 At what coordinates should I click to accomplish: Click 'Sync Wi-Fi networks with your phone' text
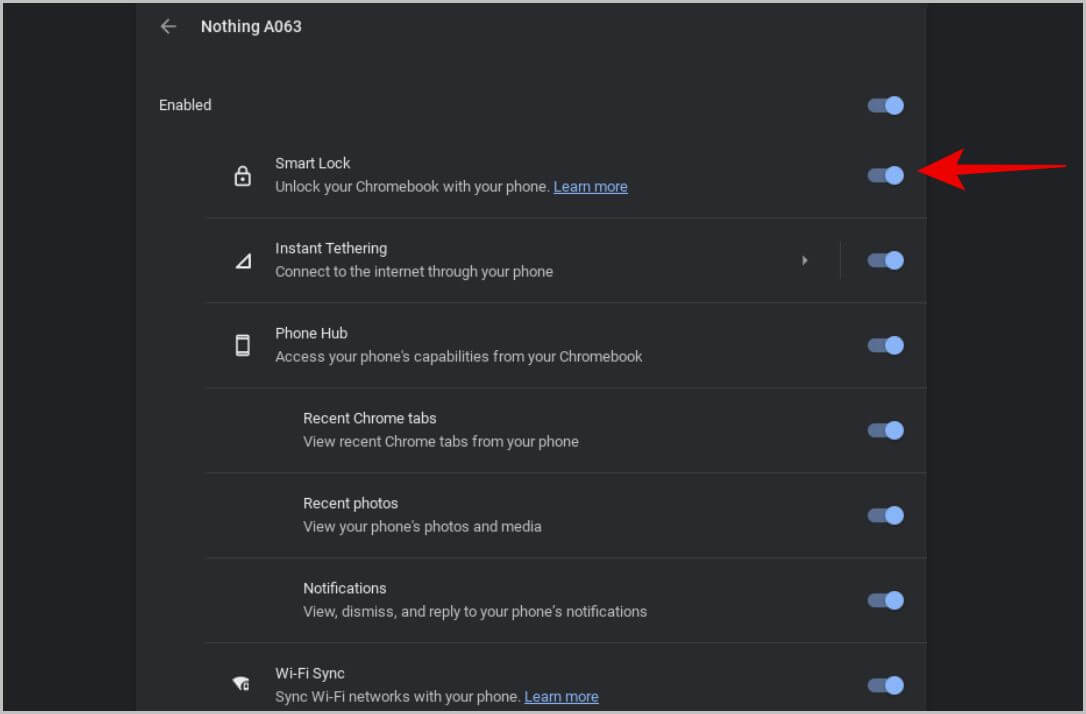click(398, 697)
